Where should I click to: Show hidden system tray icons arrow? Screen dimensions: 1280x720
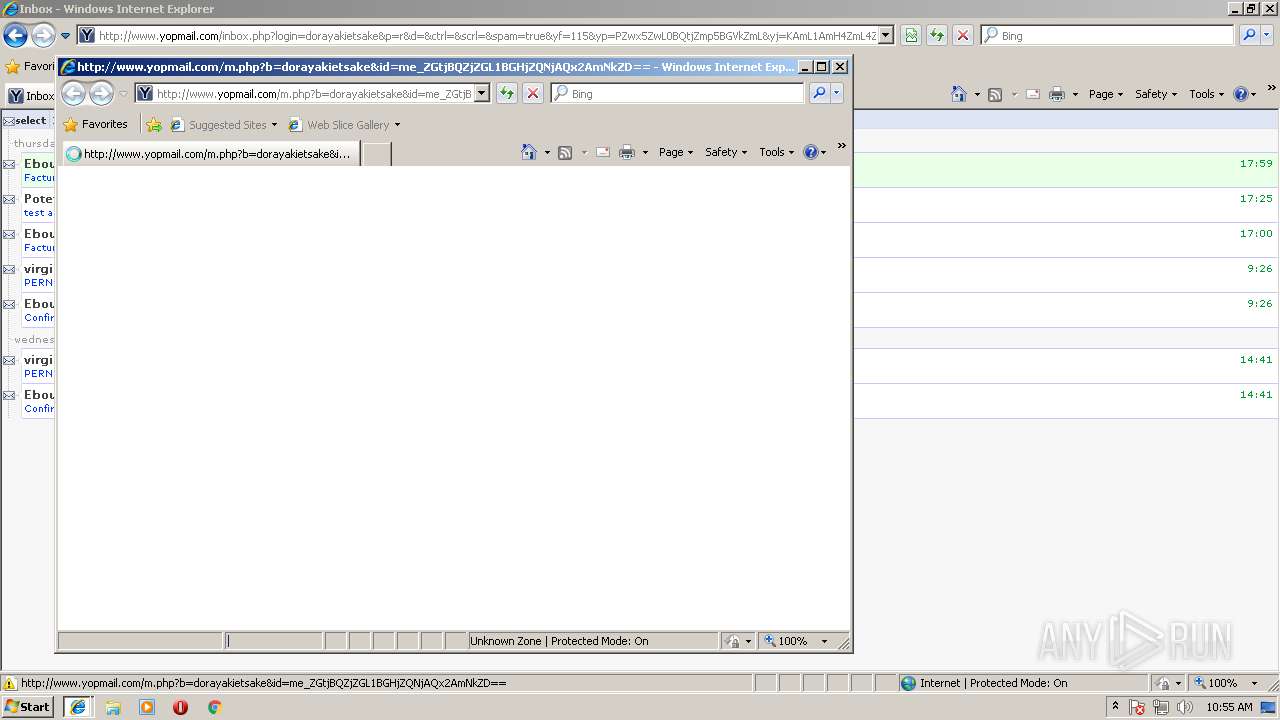(x=1115, y=706)
